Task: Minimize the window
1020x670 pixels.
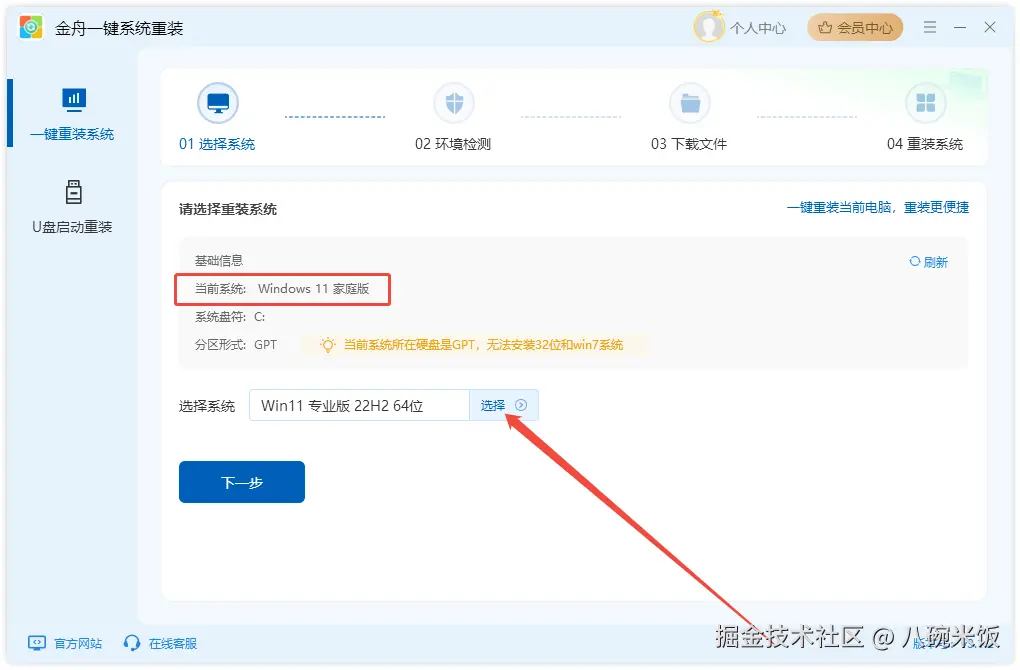Action: pos(960,27)
